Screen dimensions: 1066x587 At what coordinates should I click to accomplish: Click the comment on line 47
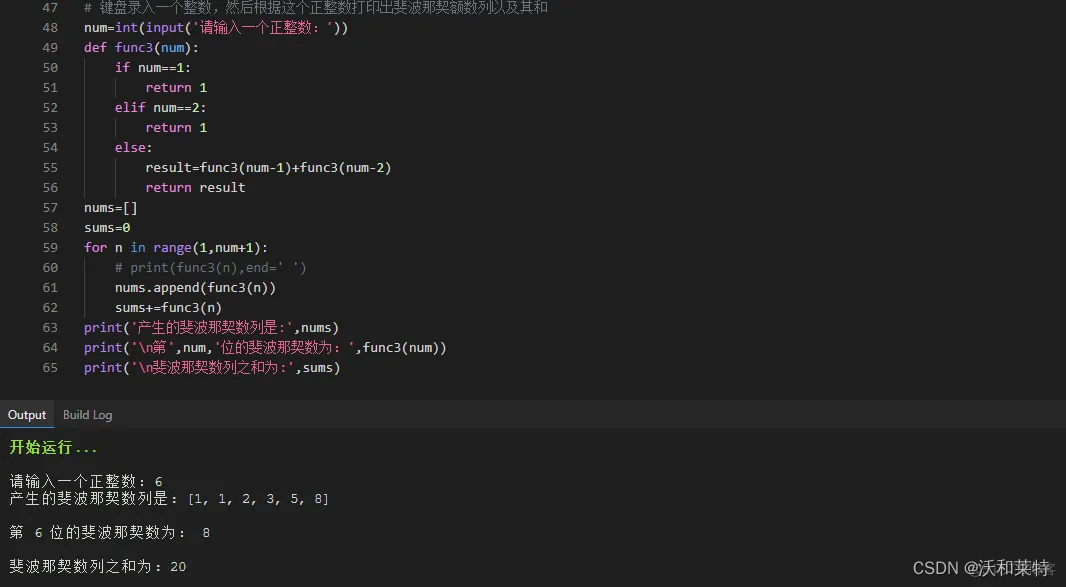click(315, 7)
